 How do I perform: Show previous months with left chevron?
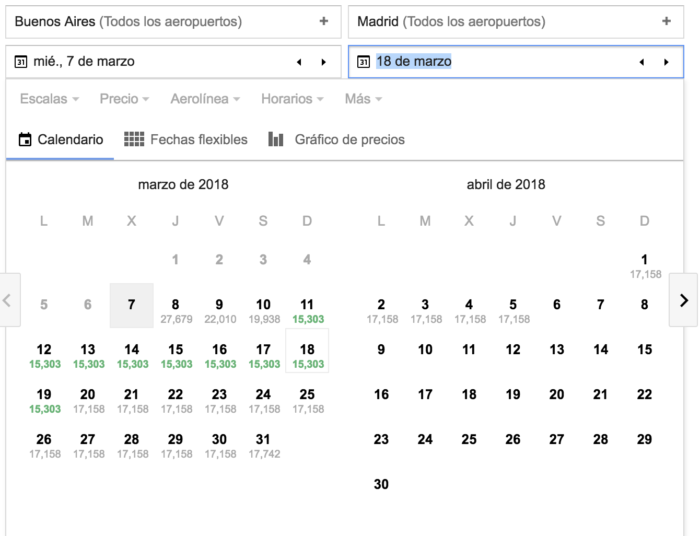(9, 300)
